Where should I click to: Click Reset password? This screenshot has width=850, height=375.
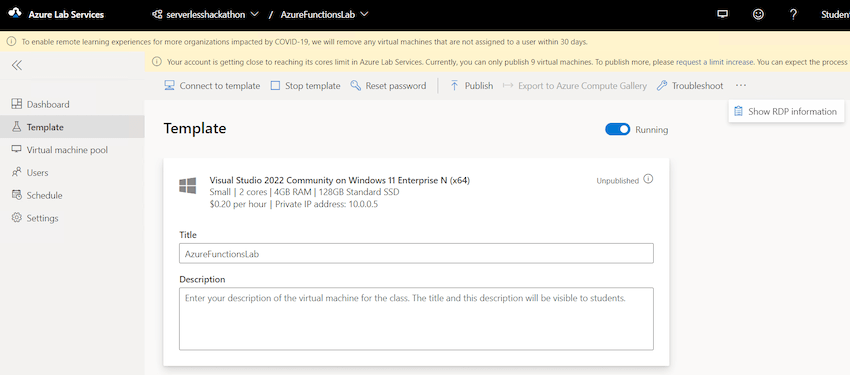point(388,86)
